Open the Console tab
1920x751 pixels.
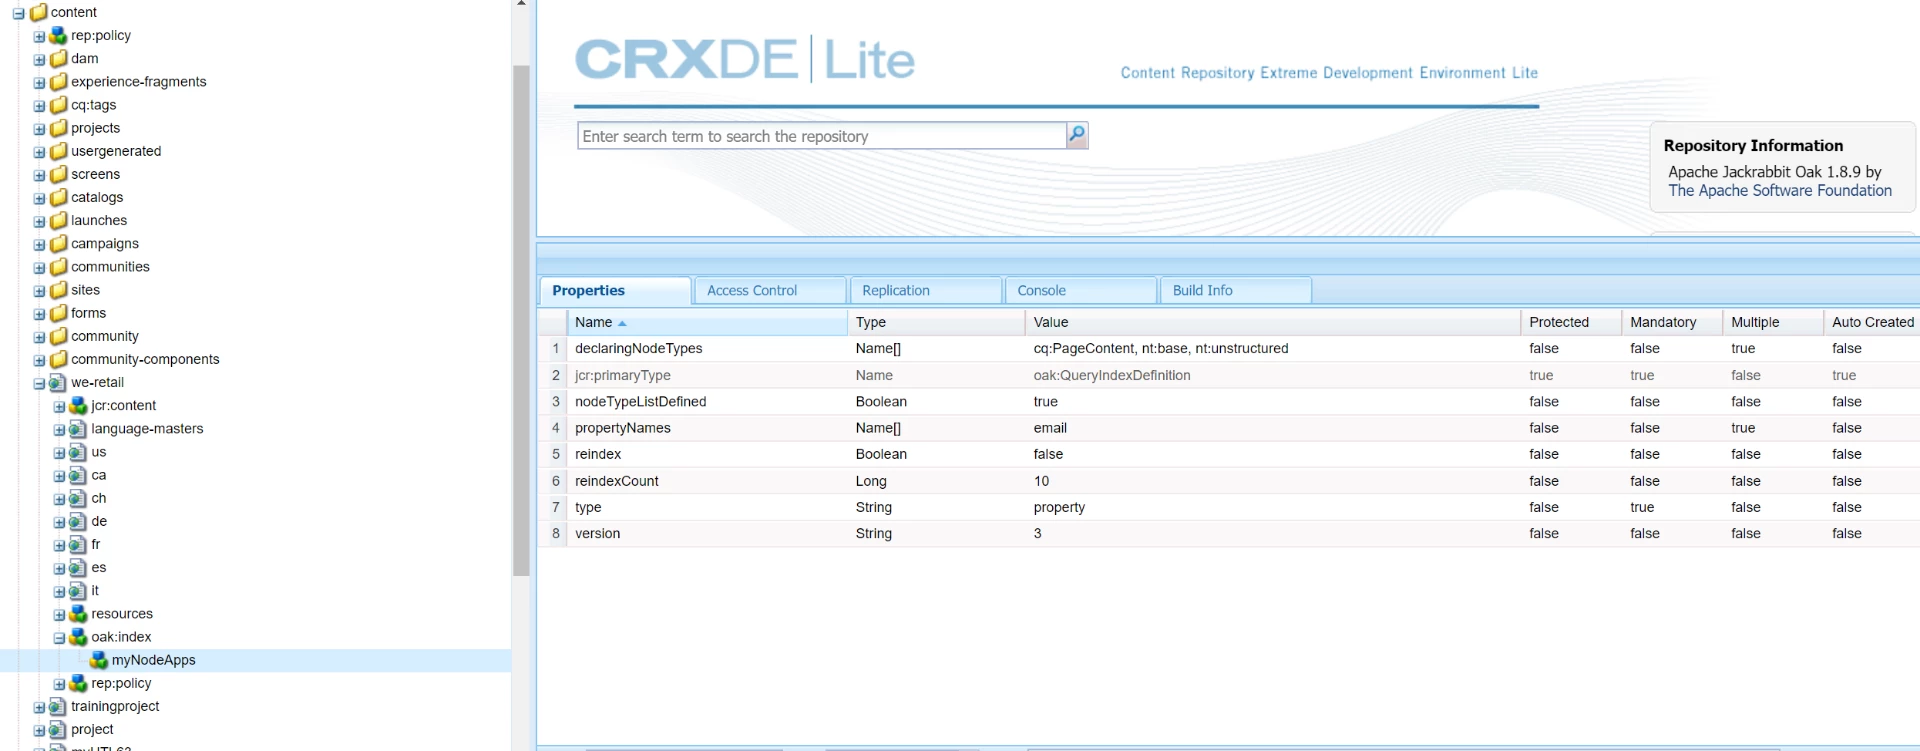1080,290
